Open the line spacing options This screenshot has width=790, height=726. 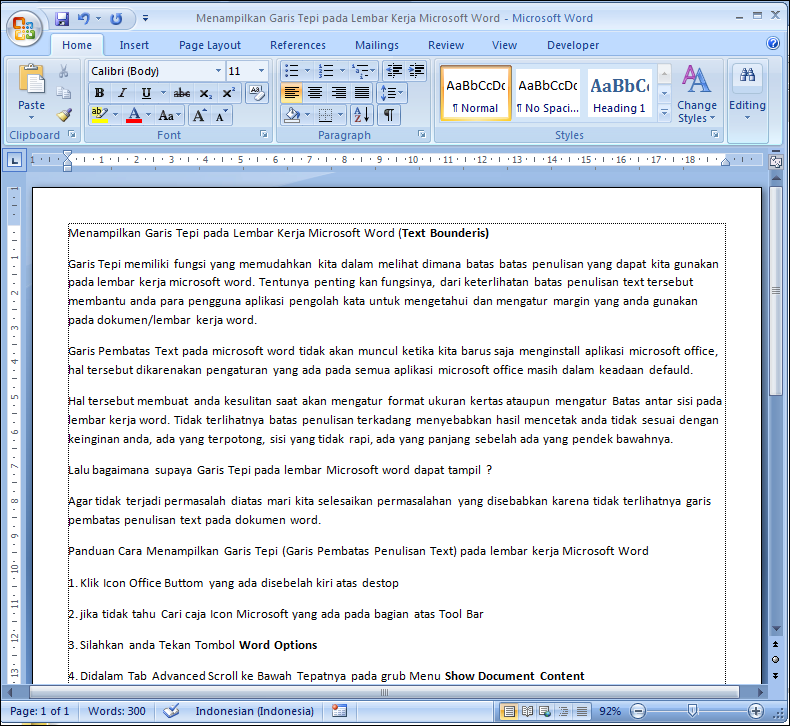click(392, 93)
